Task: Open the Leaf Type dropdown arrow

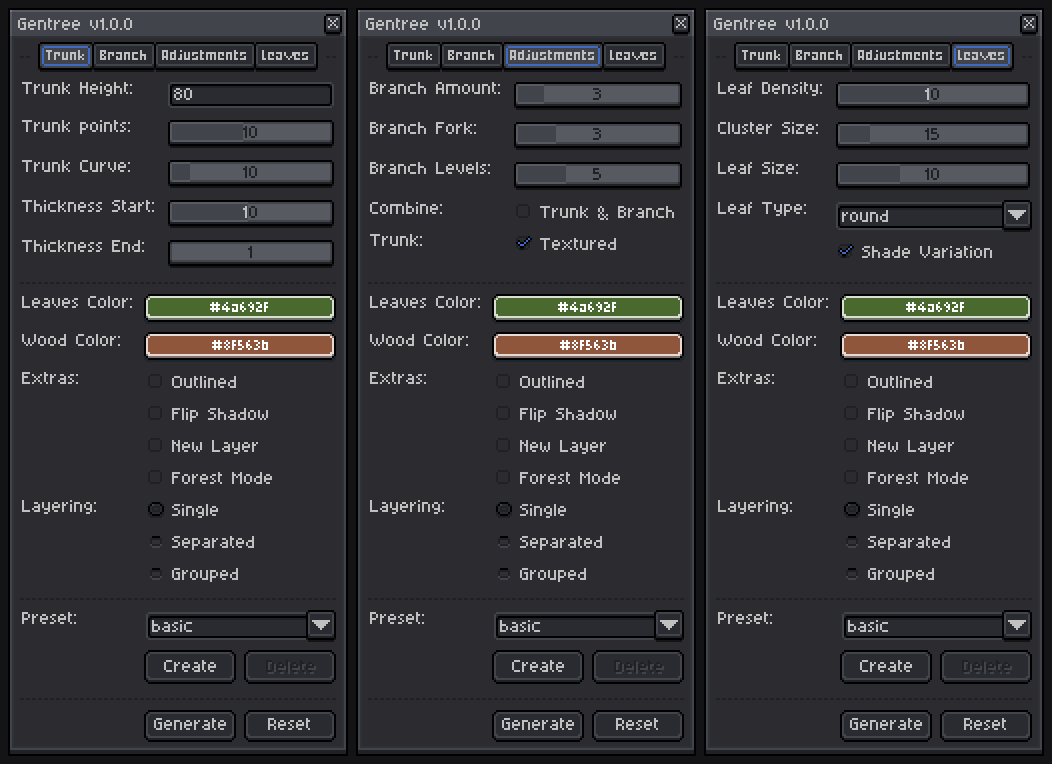Action: click(x=1017, y=215)
